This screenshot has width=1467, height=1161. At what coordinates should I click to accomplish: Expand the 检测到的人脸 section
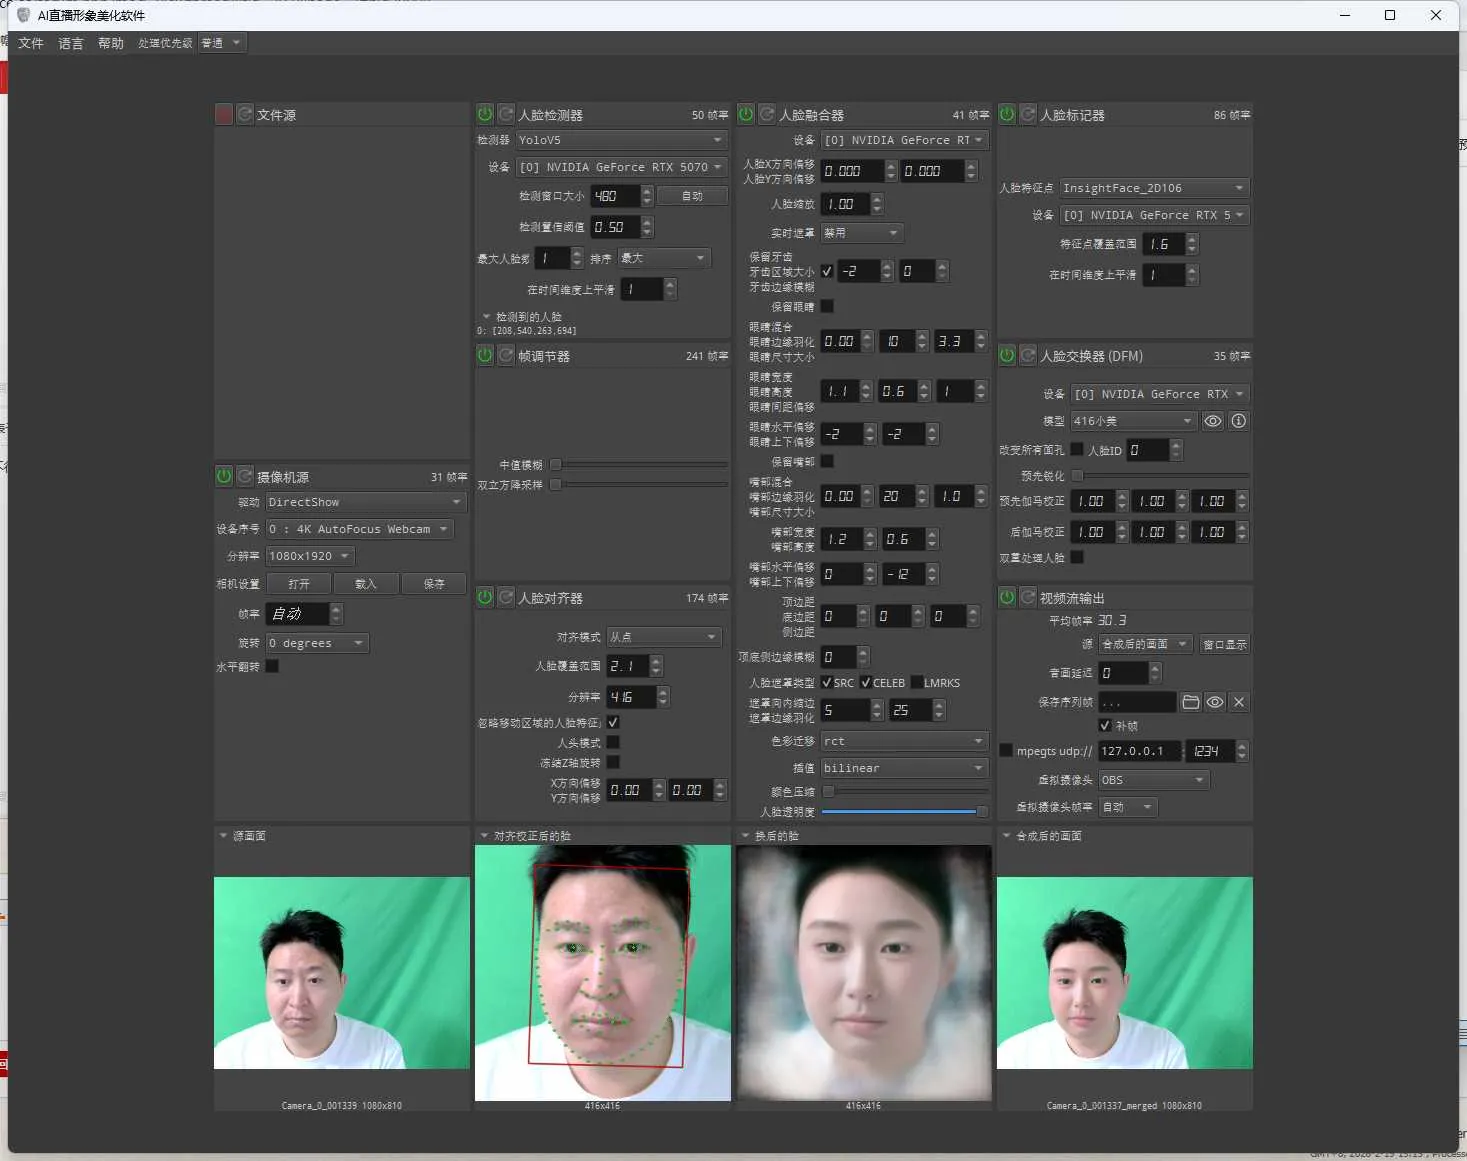[x=487, y=316]
